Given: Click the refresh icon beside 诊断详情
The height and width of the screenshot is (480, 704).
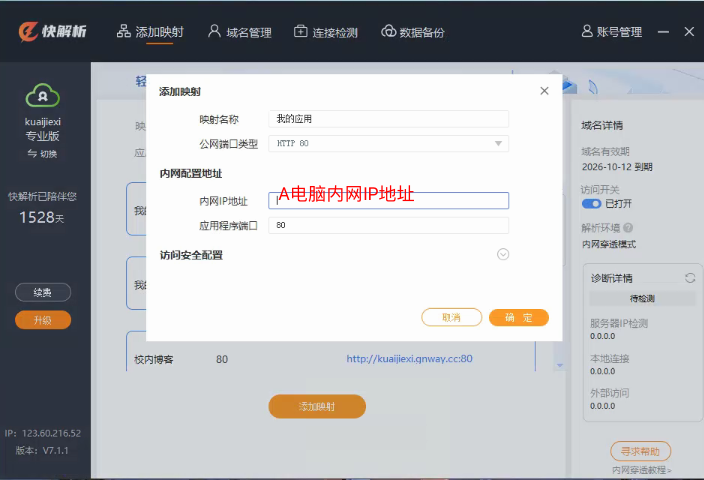Looking at the screenshot, I should click(689, 278).
